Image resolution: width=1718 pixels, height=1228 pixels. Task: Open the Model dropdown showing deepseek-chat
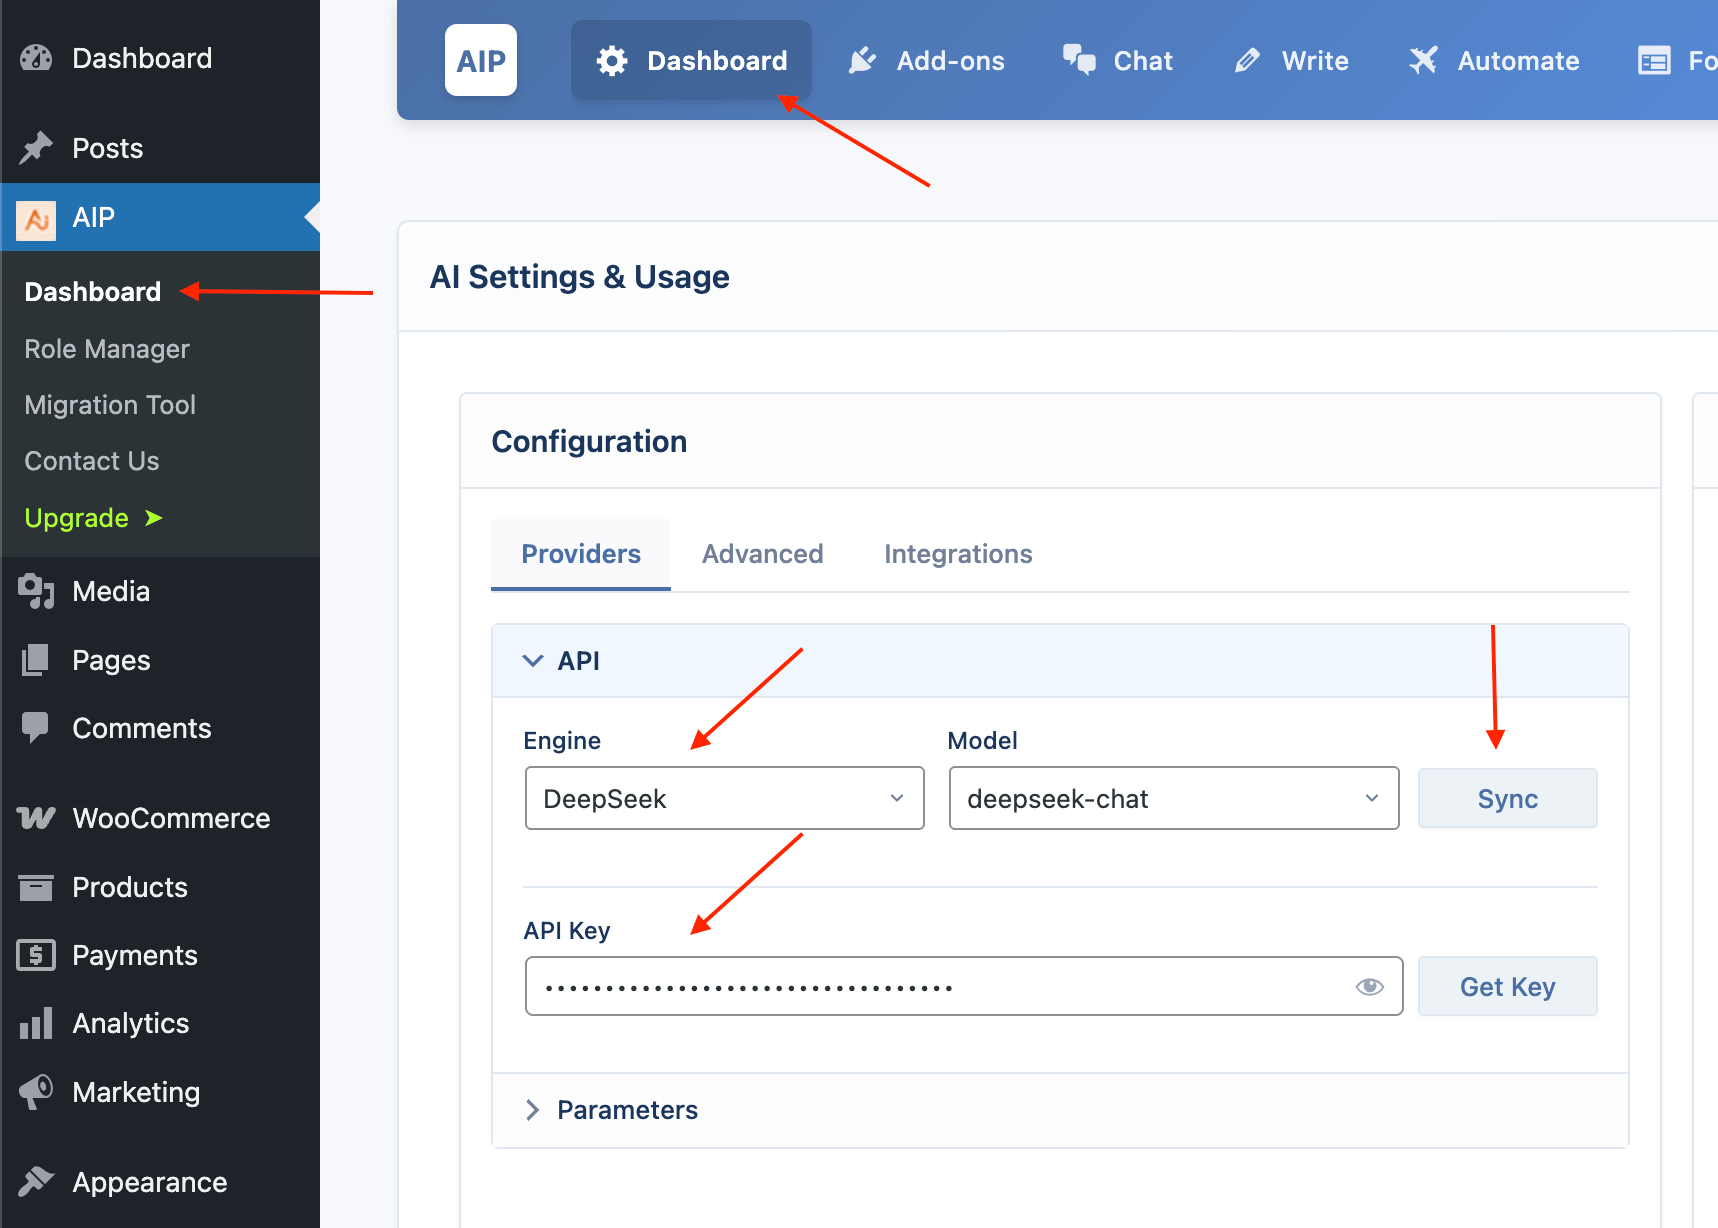coord(1174,798)
